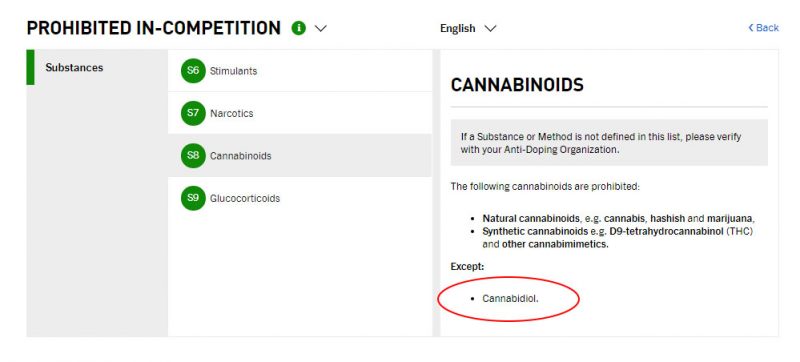Click the circled Cannabidiol exception entry
800x362 pixels.
coord(510,298)
